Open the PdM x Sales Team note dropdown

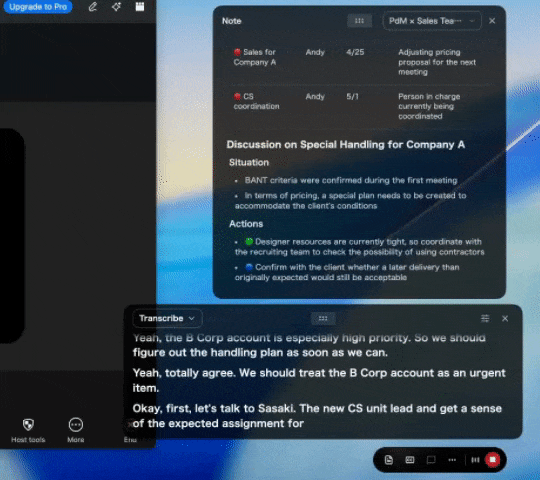point(432,21)
